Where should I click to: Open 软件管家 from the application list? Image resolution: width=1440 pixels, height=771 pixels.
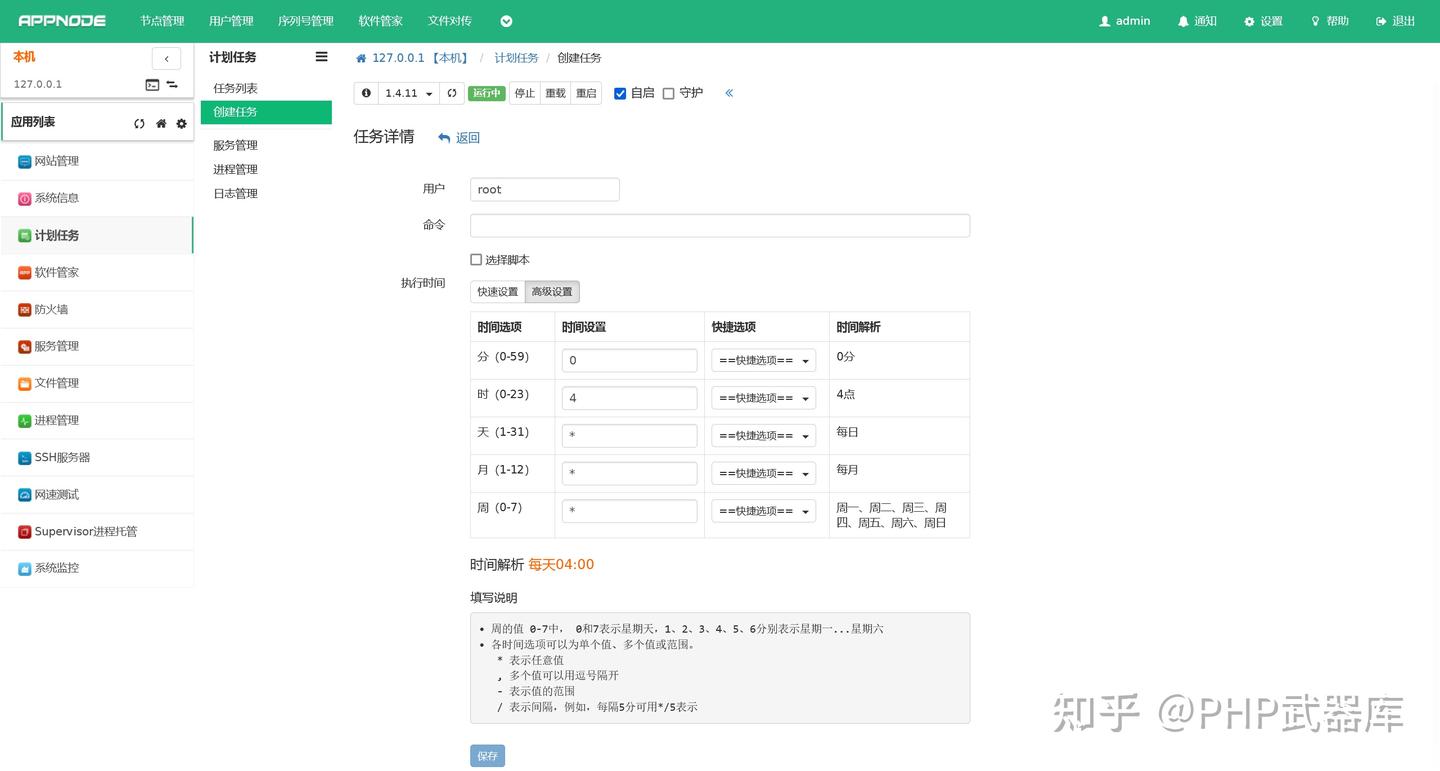[55, 272]
